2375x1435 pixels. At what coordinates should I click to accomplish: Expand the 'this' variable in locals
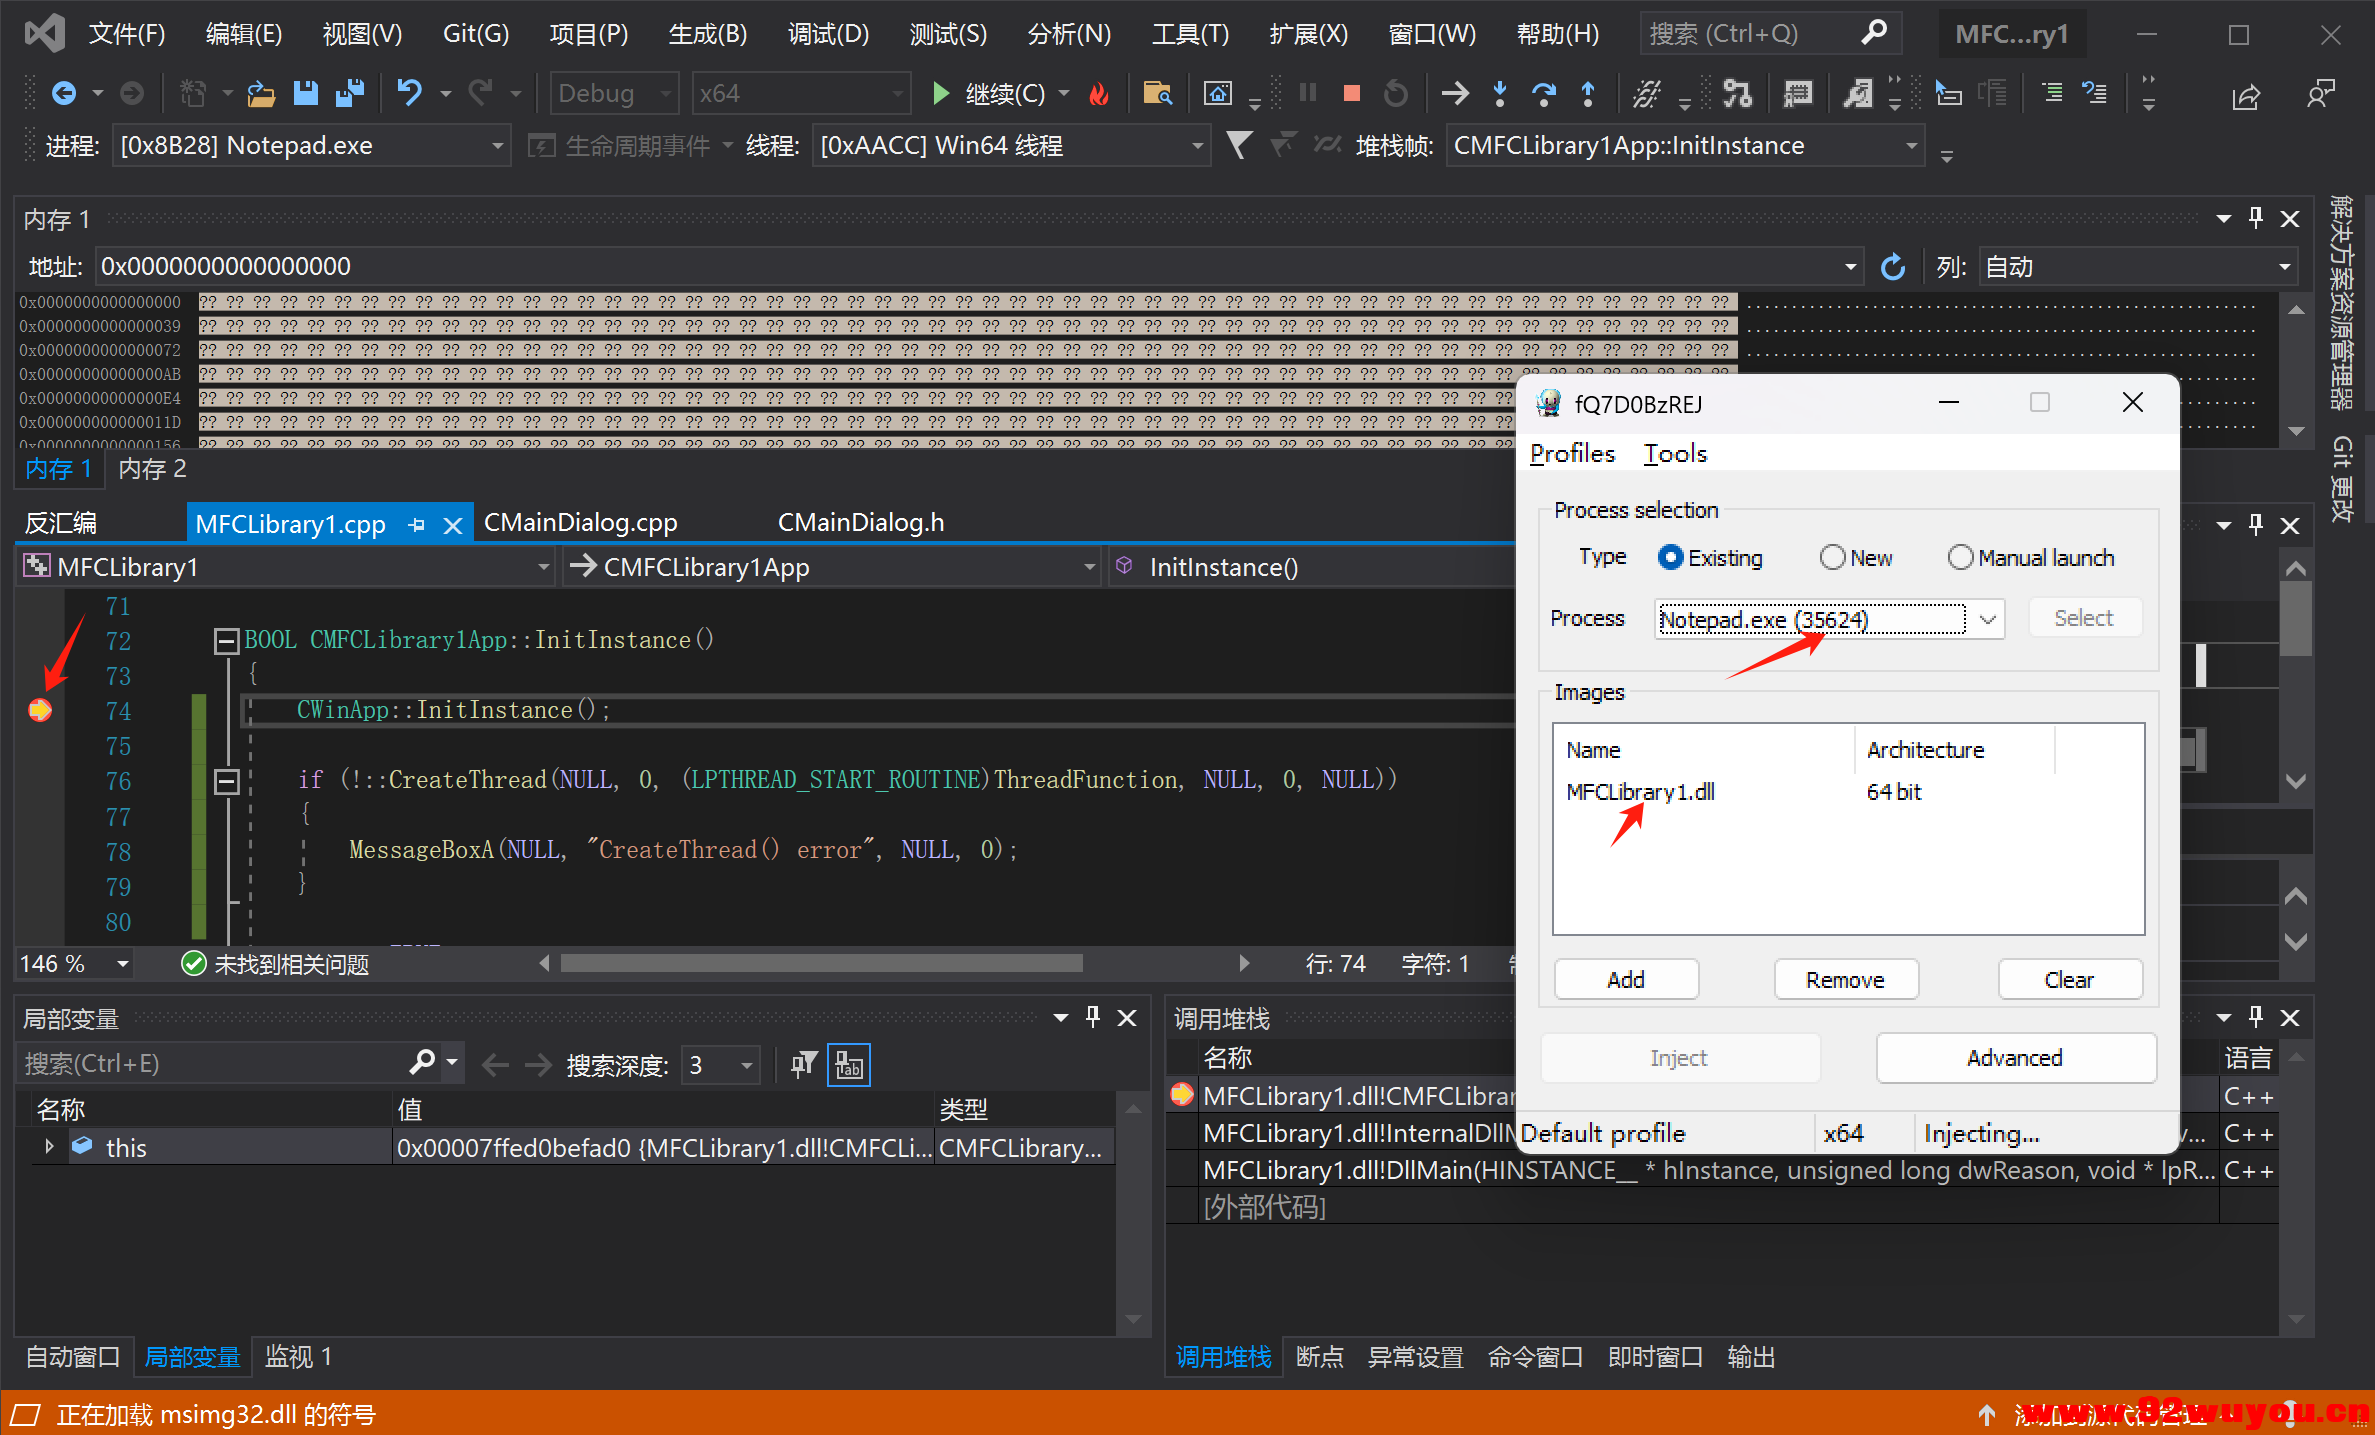[x=49, y=1147]
